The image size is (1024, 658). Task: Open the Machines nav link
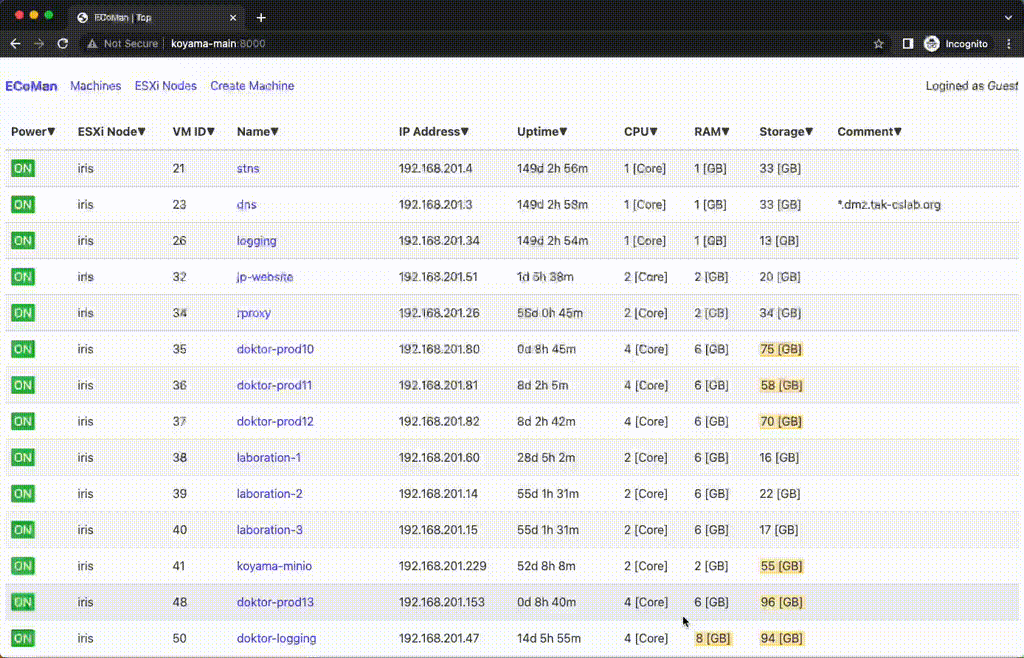95,86
